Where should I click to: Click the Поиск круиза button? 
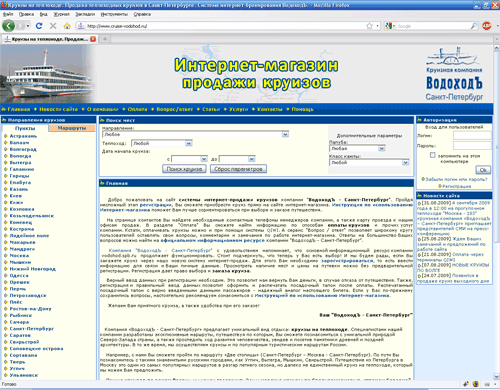click(x=184, y=169)
